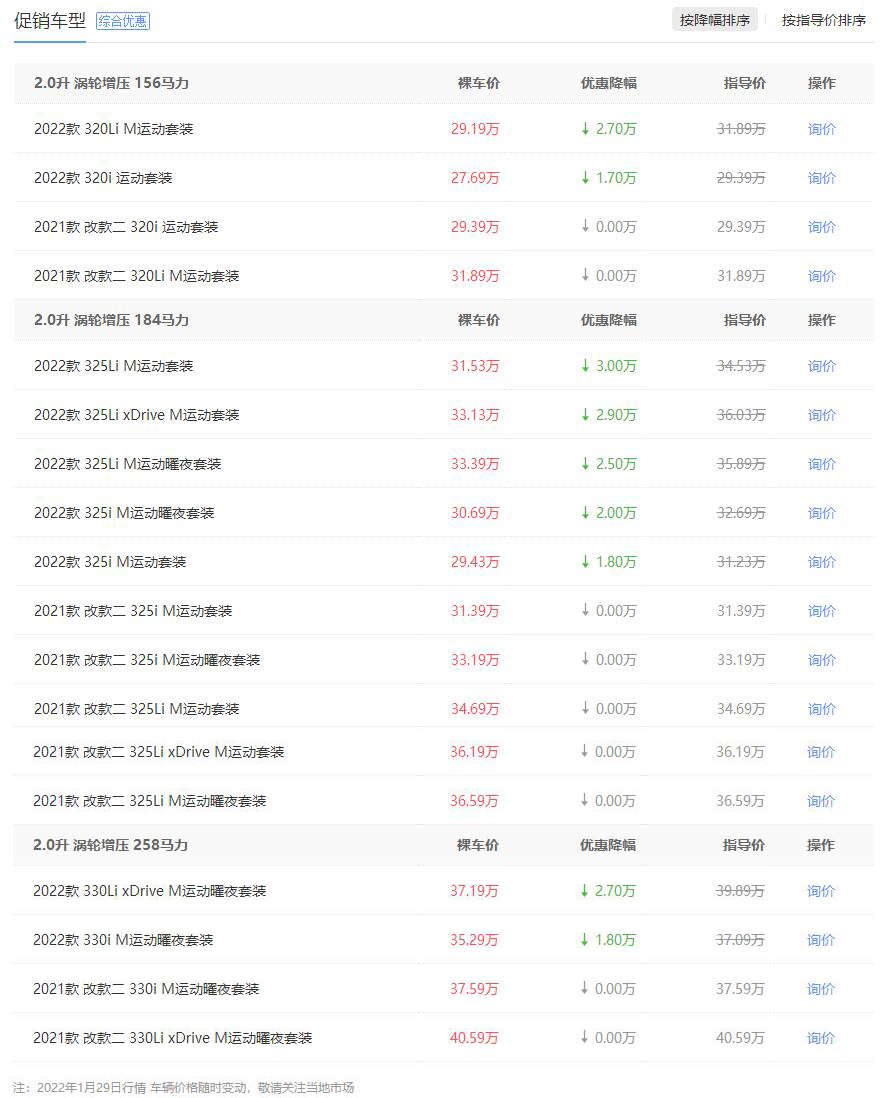Click the struck-through 39.89万 guide price
Image resolution: width=888 pixels, height=1098 pixels.
(740, 891)
